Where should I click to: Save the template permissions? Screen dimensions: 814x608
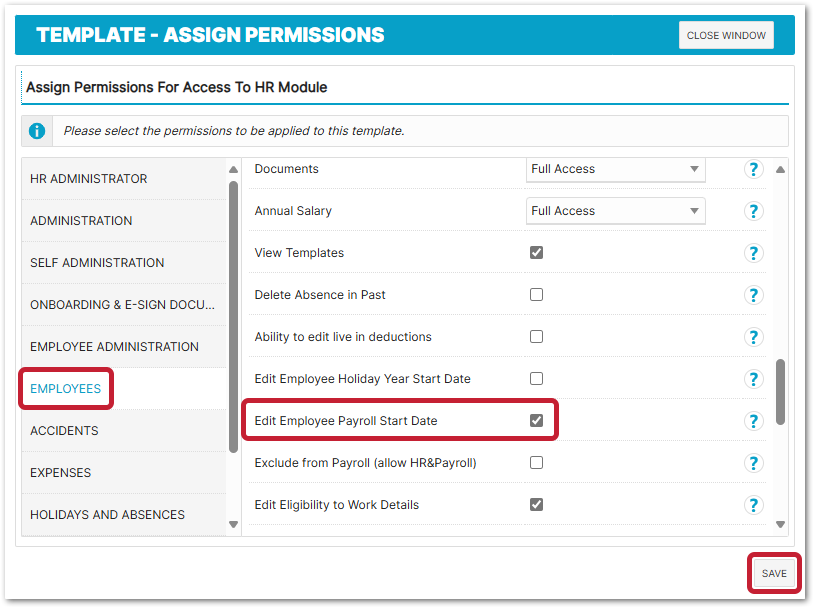tap(774, 574)
